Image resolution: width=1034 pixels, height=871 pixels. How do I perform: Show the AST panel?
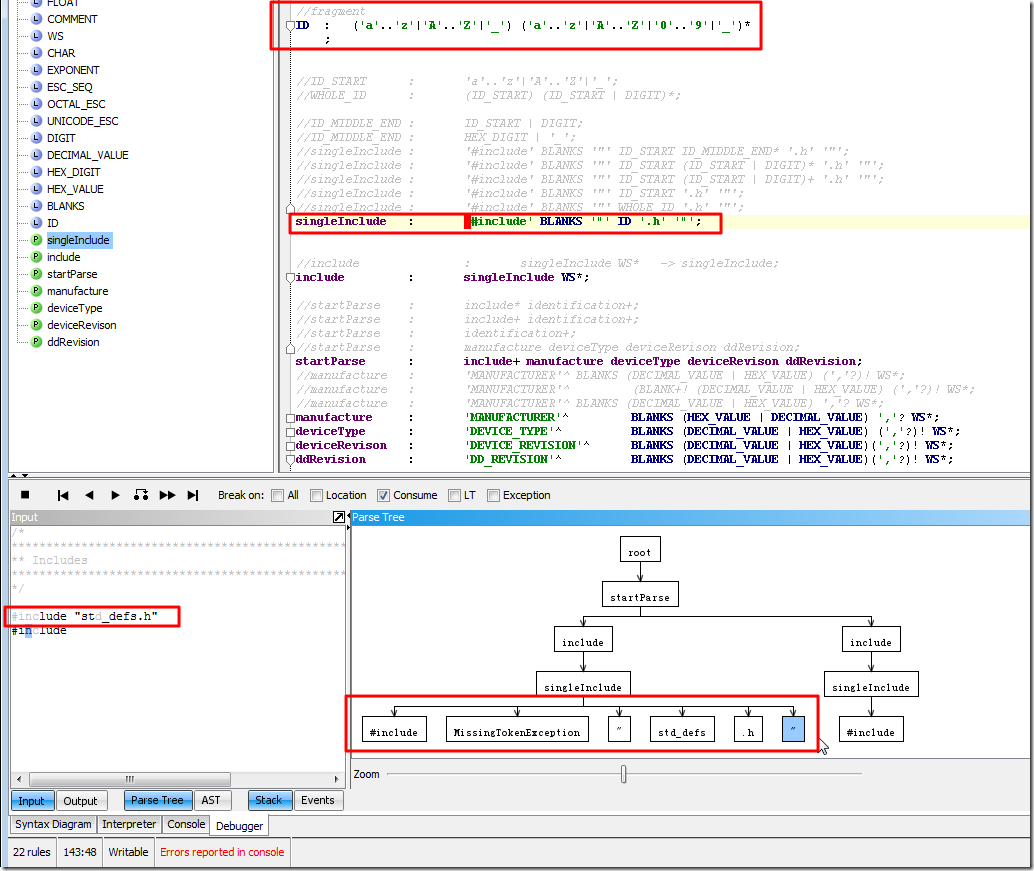click(211, 800)
